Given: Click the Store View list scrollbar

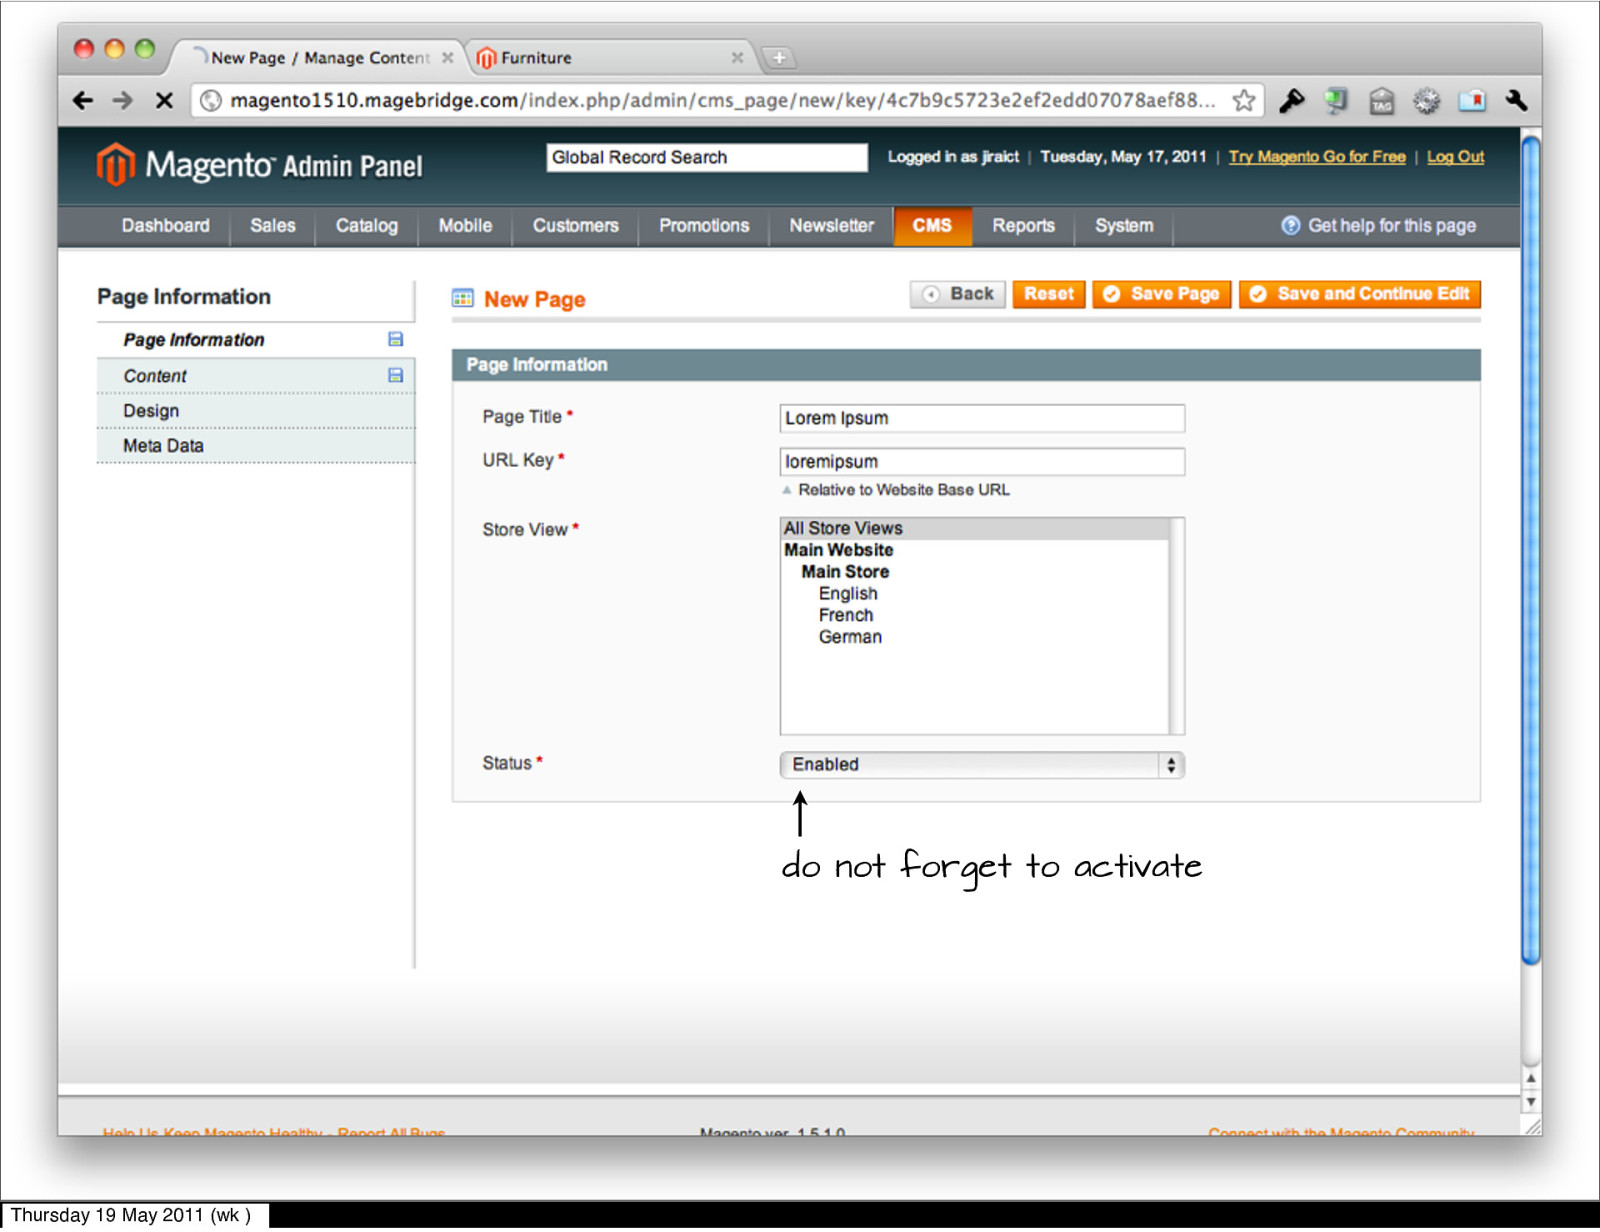Looking at the screenshot, I should (1176, 626).
